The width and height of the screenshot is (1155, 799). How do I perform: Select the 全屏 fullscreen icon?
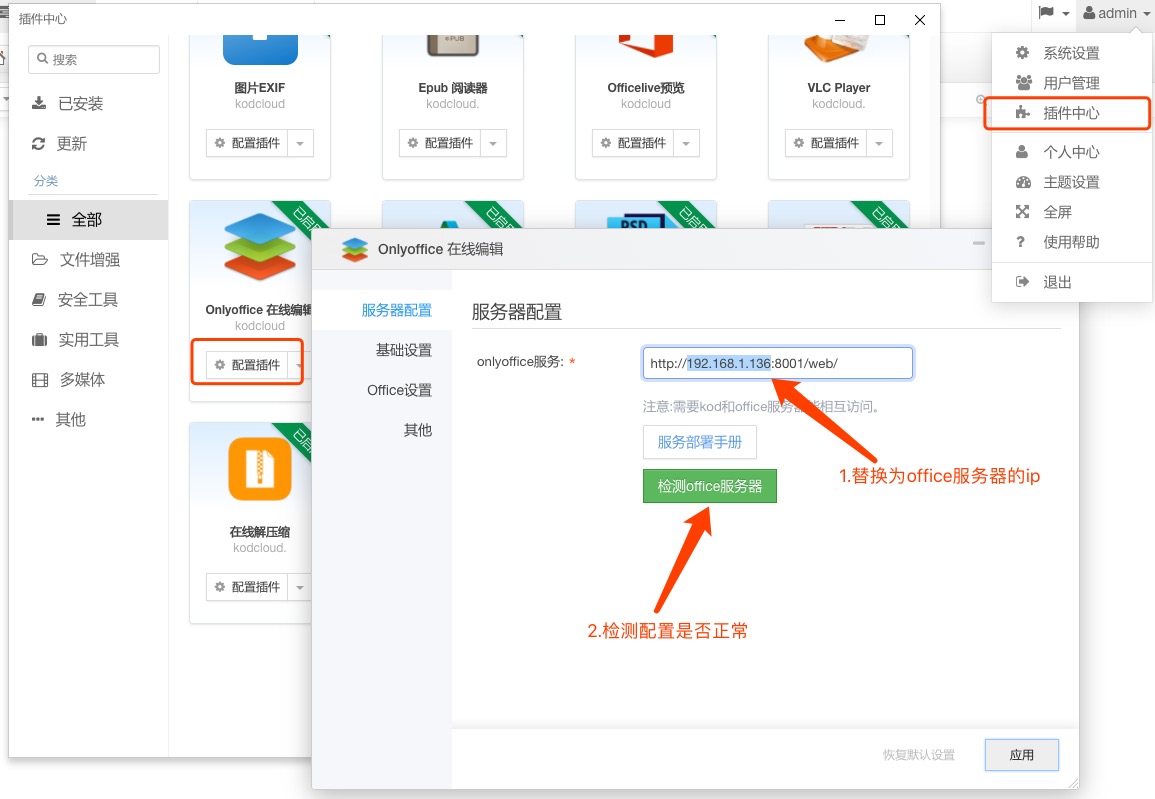[1021, 211]
